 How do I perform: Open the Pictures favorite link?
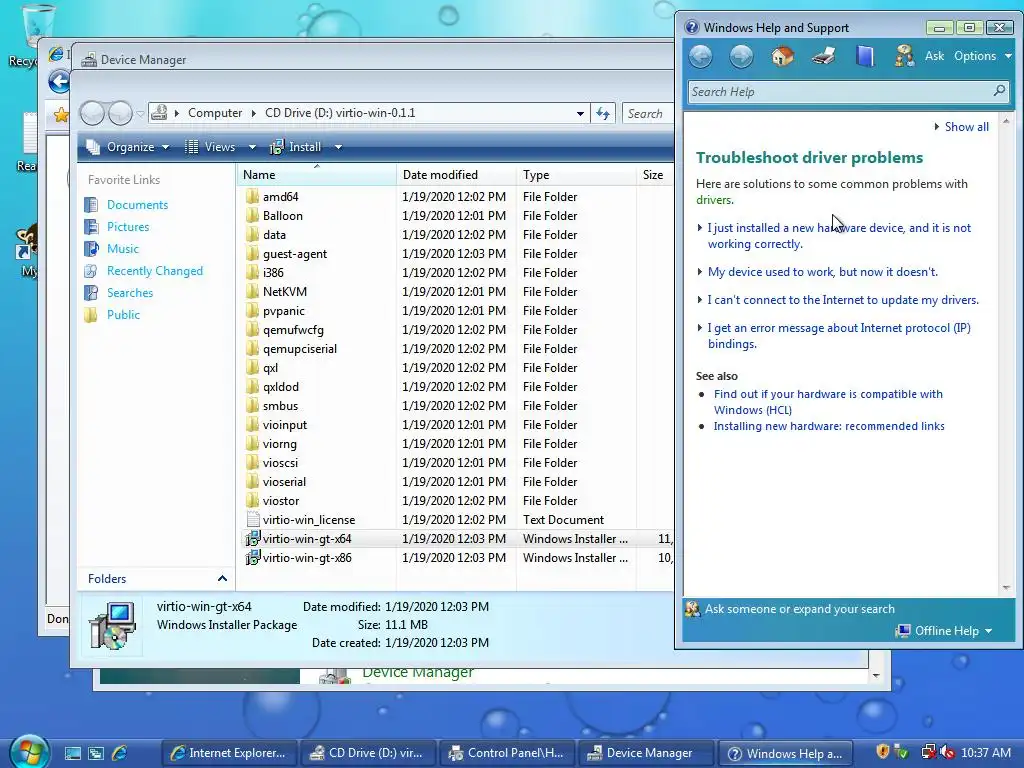[x=128, y=227]
